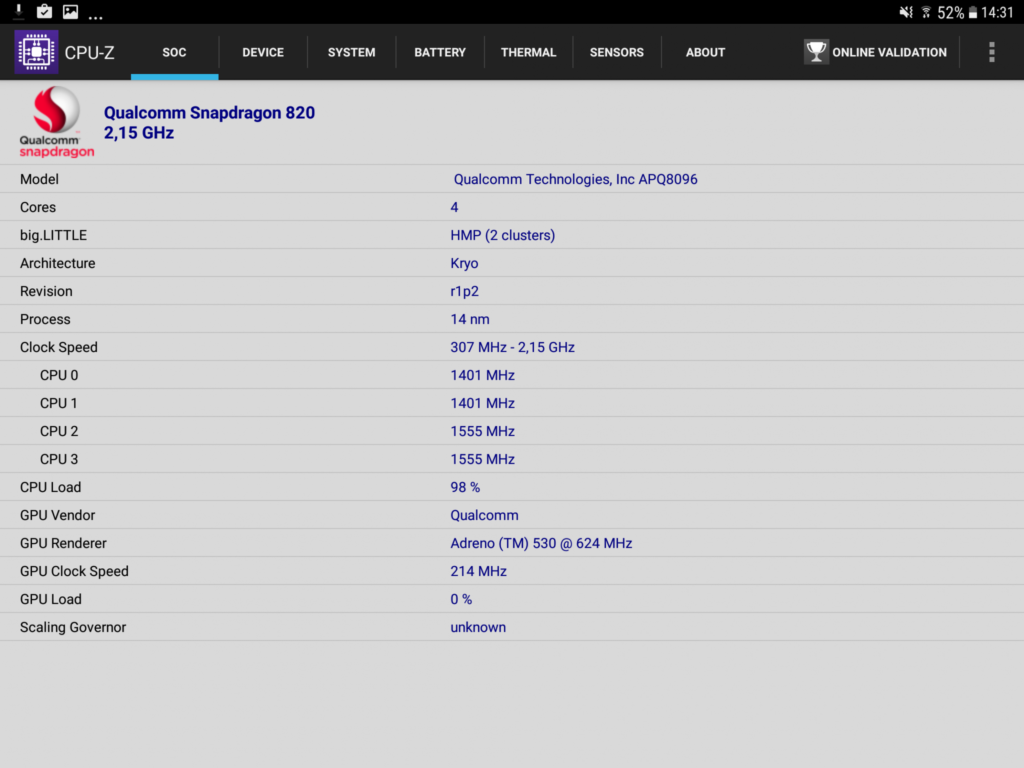The image size is (1024, 768).
Task: Go to the SENSORS tab
Action: click(x=617, y=52)
